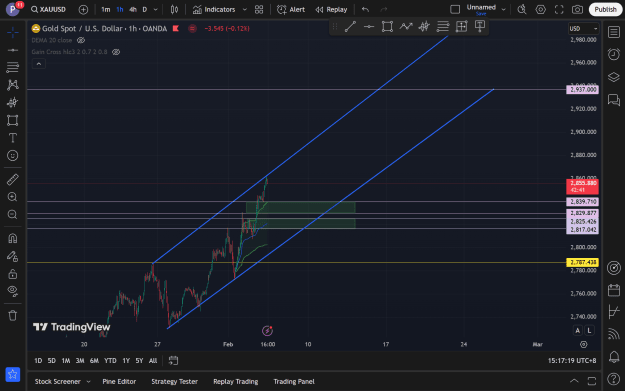
Task: Activate zoom in tool
Action: pos(12,197)
